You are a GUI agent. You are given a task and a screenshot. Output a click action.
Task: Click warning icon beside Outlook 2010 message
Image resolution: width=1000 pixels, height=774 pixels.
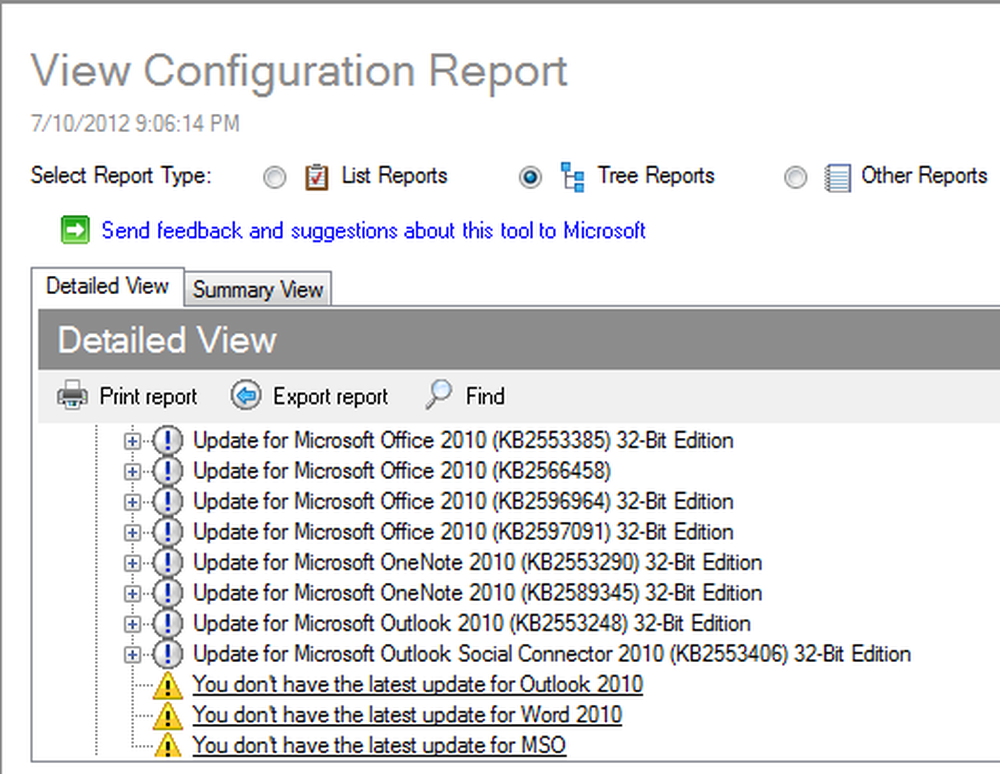168,685
